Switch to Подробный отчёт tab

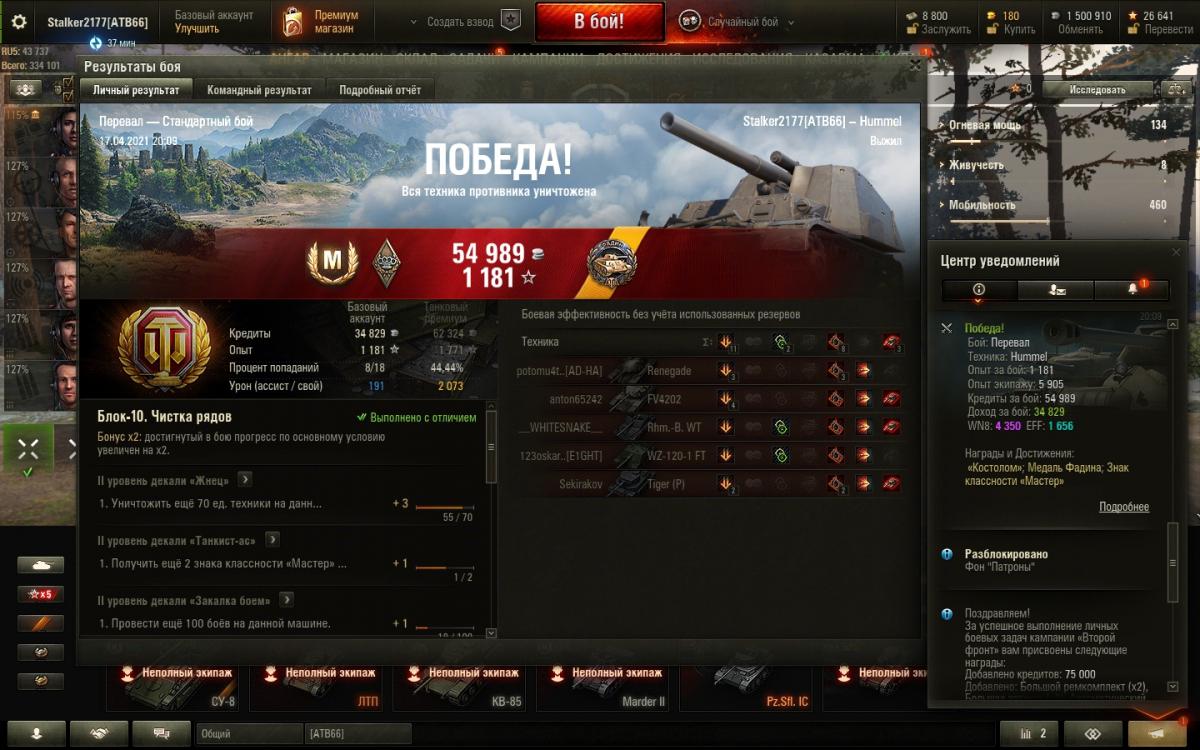[x=380, y=90]
